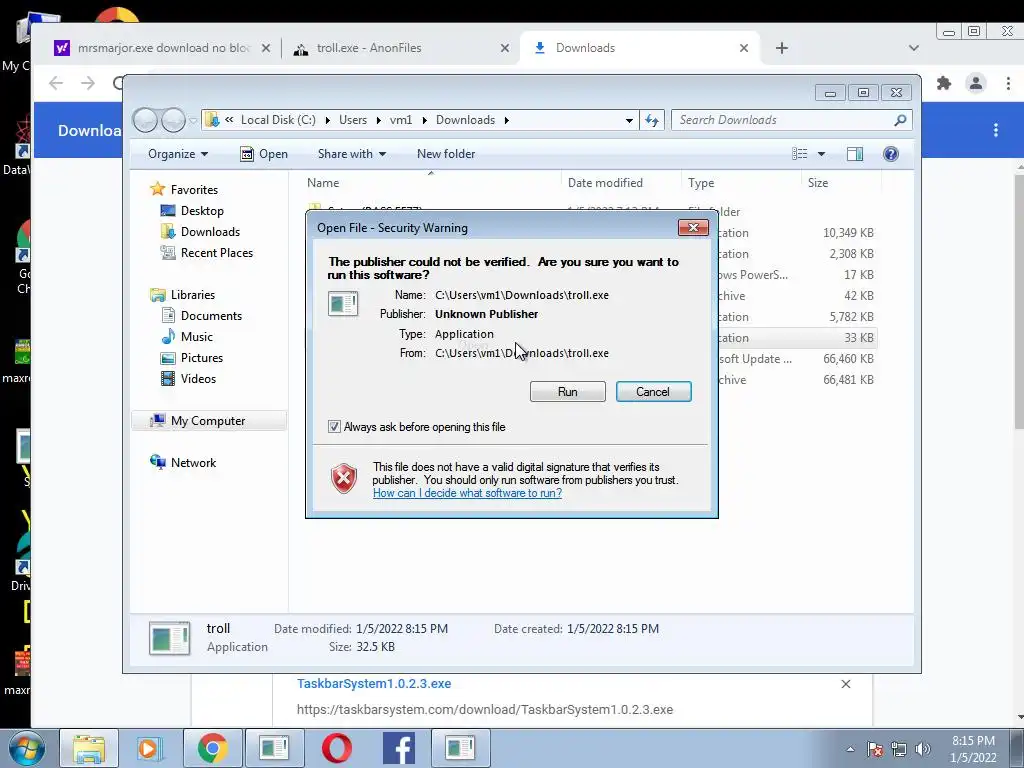Screen dimensions: 1024x768
Task: Toggle the preview pane icon
Action: click(855, 154)
